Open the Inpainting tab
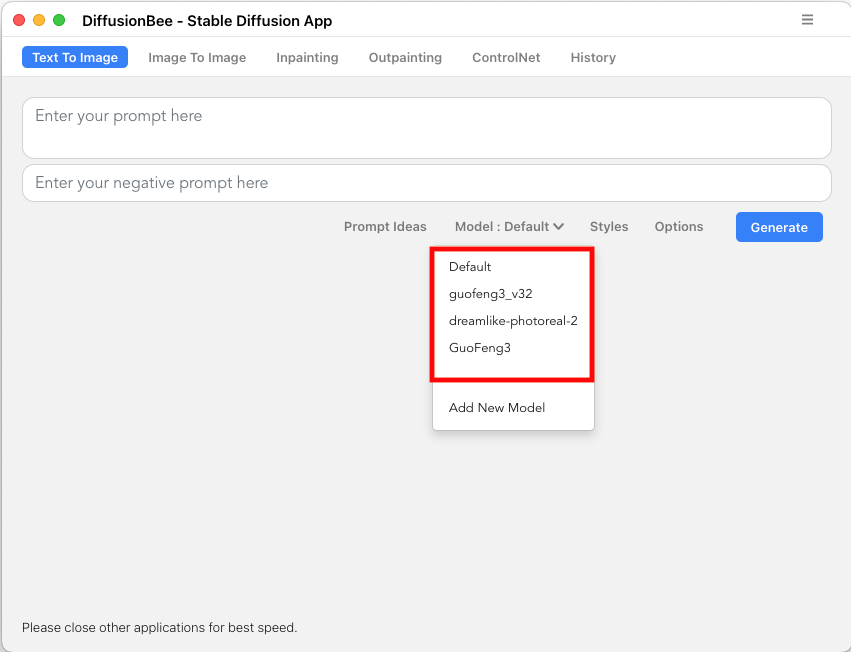Image resolution: width=851 pixels, height=652 pixels. [x=307, y=58]
